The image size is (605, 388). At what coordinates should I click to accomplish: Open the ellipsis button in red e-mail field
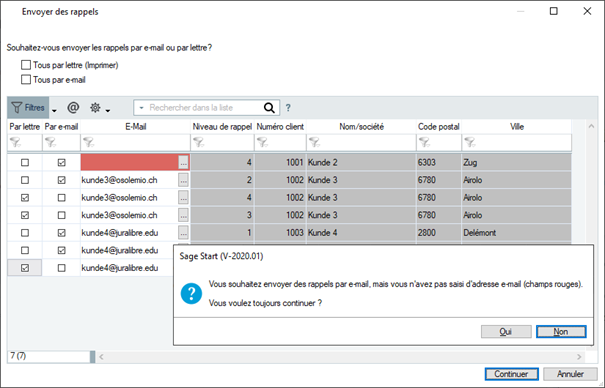(183, 163)
